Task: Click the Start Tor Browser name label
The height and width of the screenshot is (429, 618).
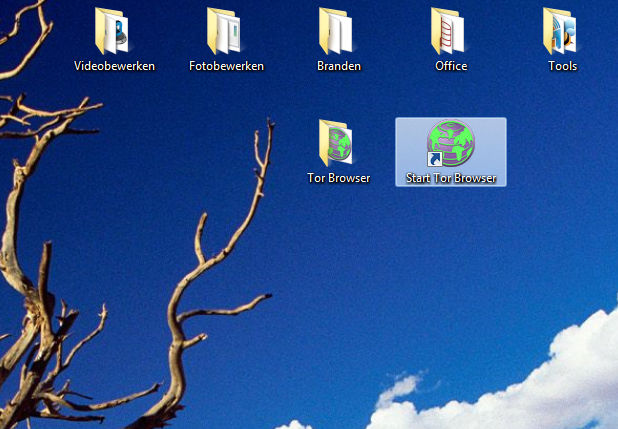Action: tap(451, 179)
